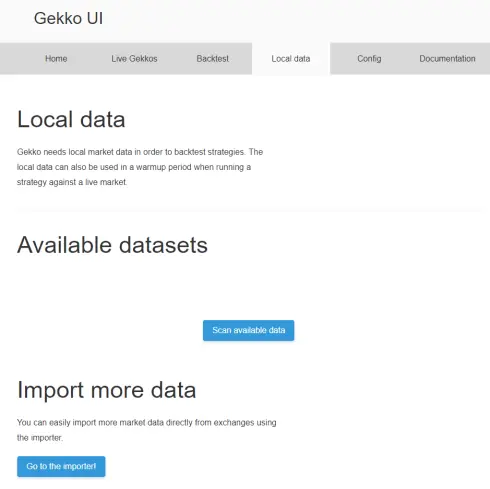Switch to Live Gekkos tab

point(134,59)
